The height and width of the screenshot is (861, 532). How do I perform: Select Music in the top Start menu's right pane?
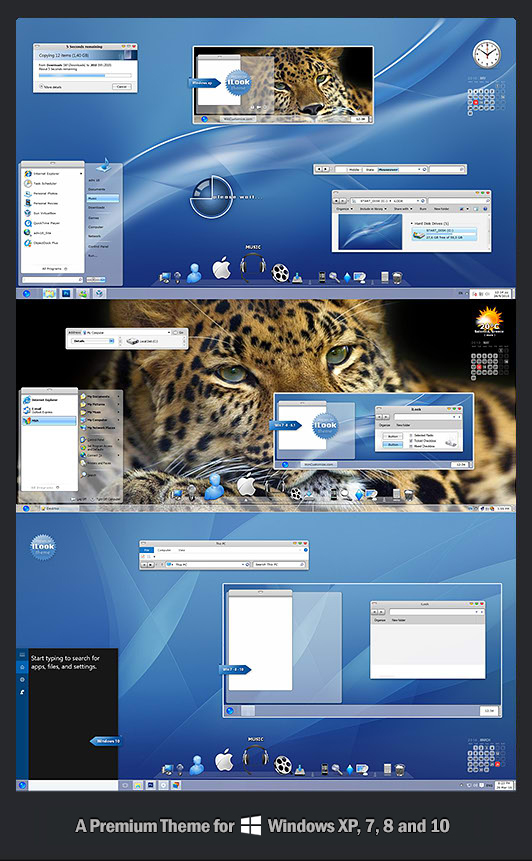tap(102, 198)
